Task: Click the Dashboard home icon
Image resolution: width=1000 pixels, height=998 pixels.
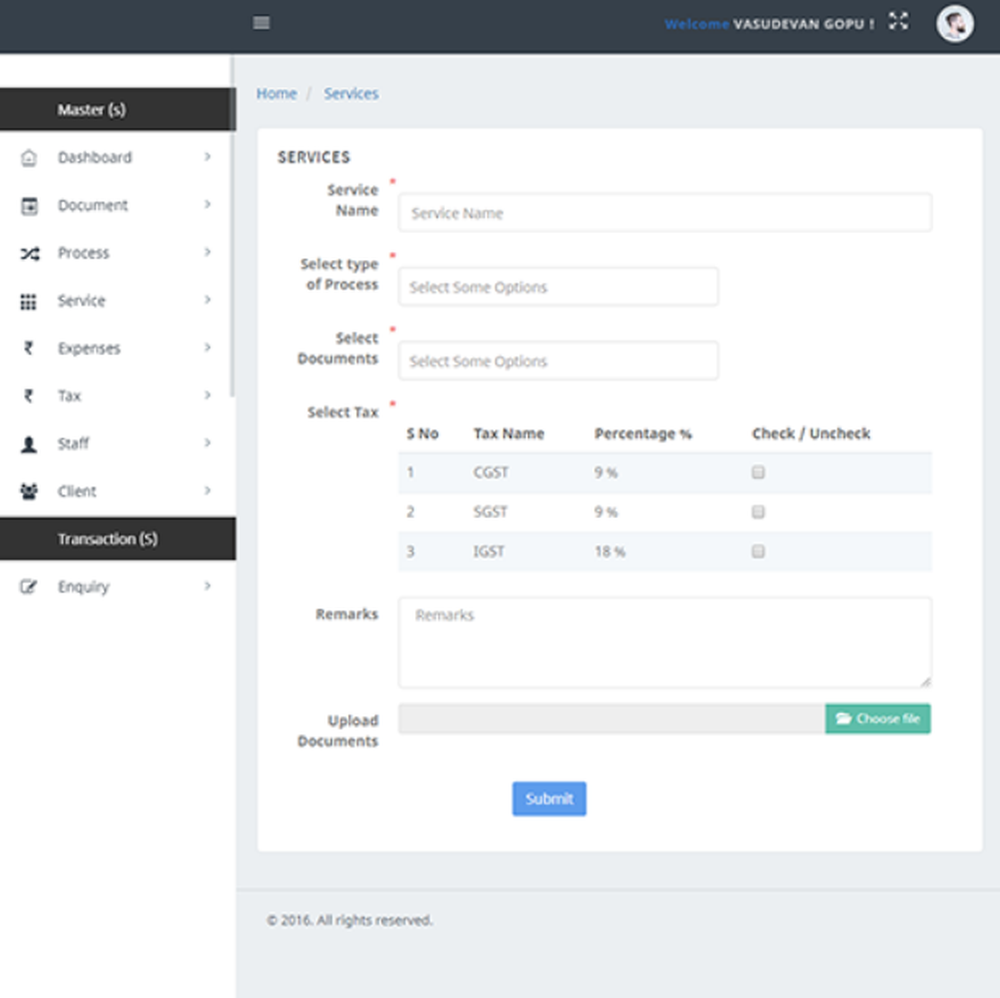Action: tap(29, 158)
